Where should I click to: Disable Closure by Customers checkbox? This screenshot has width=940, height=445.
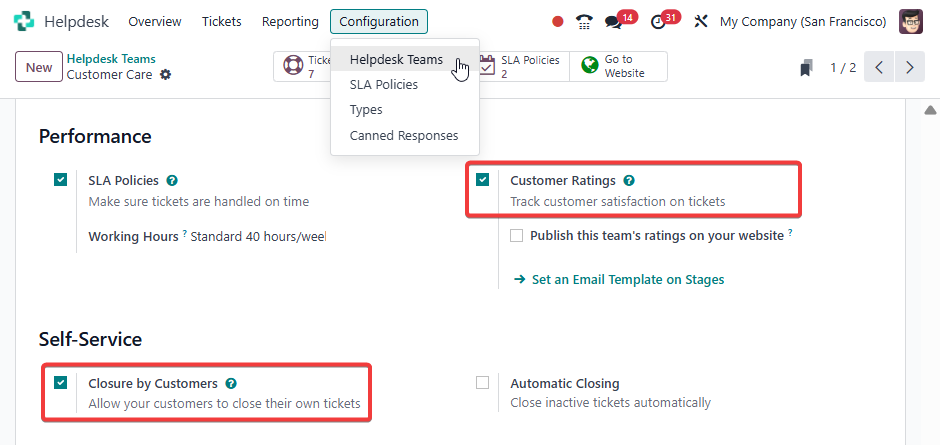61,382
